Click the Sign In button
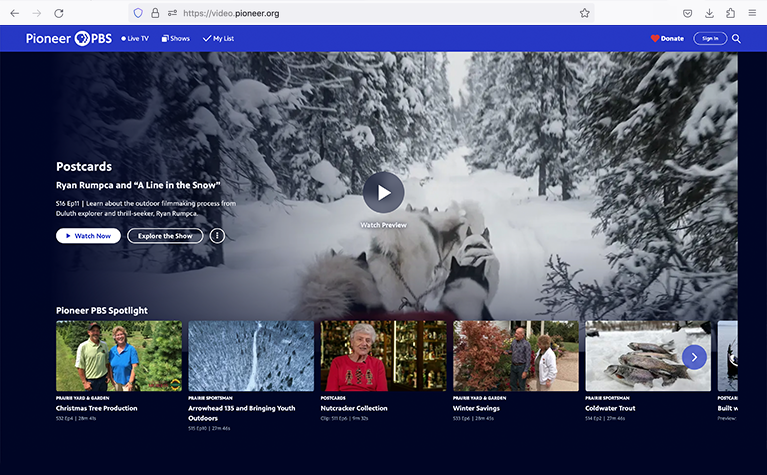 coord(710,38)
